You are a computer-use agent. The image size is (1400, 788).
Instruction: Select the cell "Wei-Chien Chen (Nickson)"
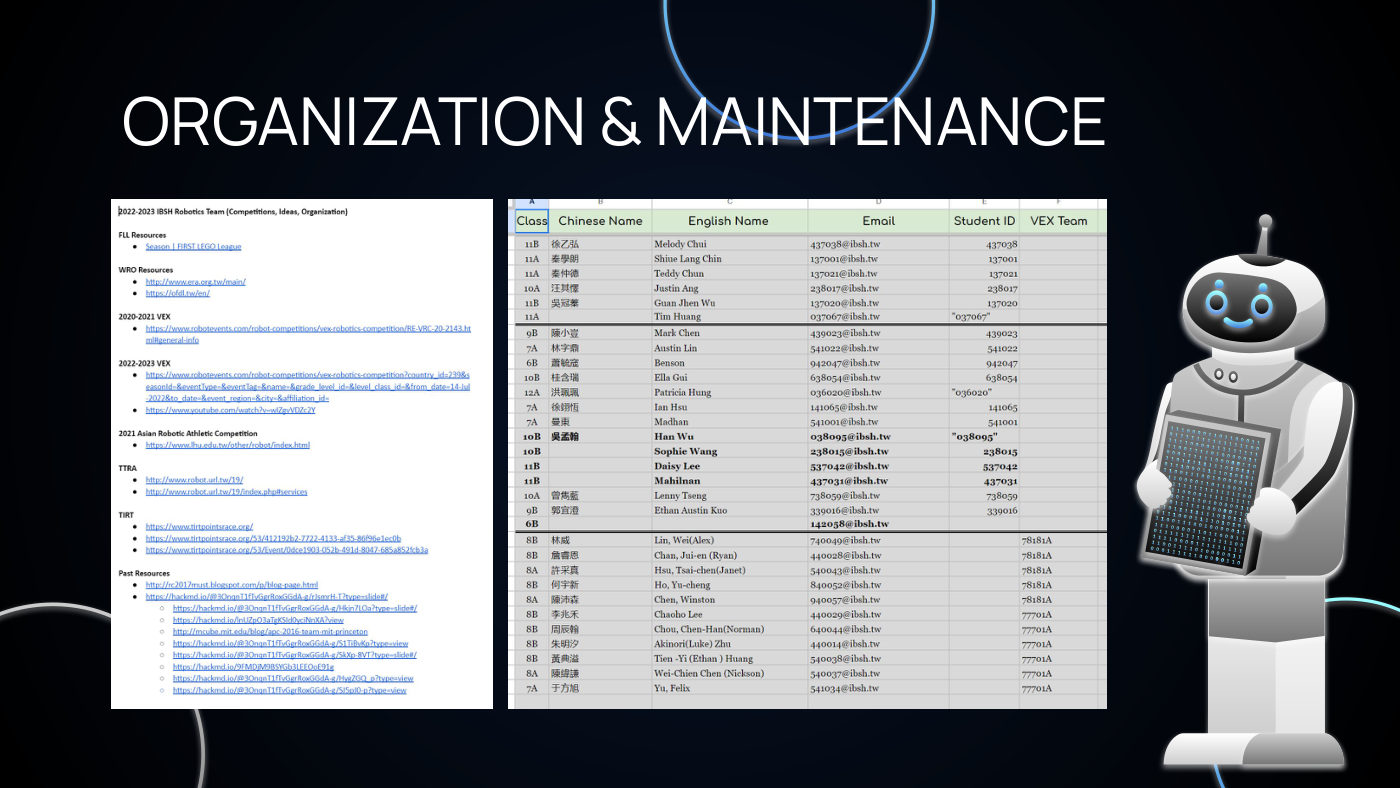pyautogui.click(x=729, y=674)
